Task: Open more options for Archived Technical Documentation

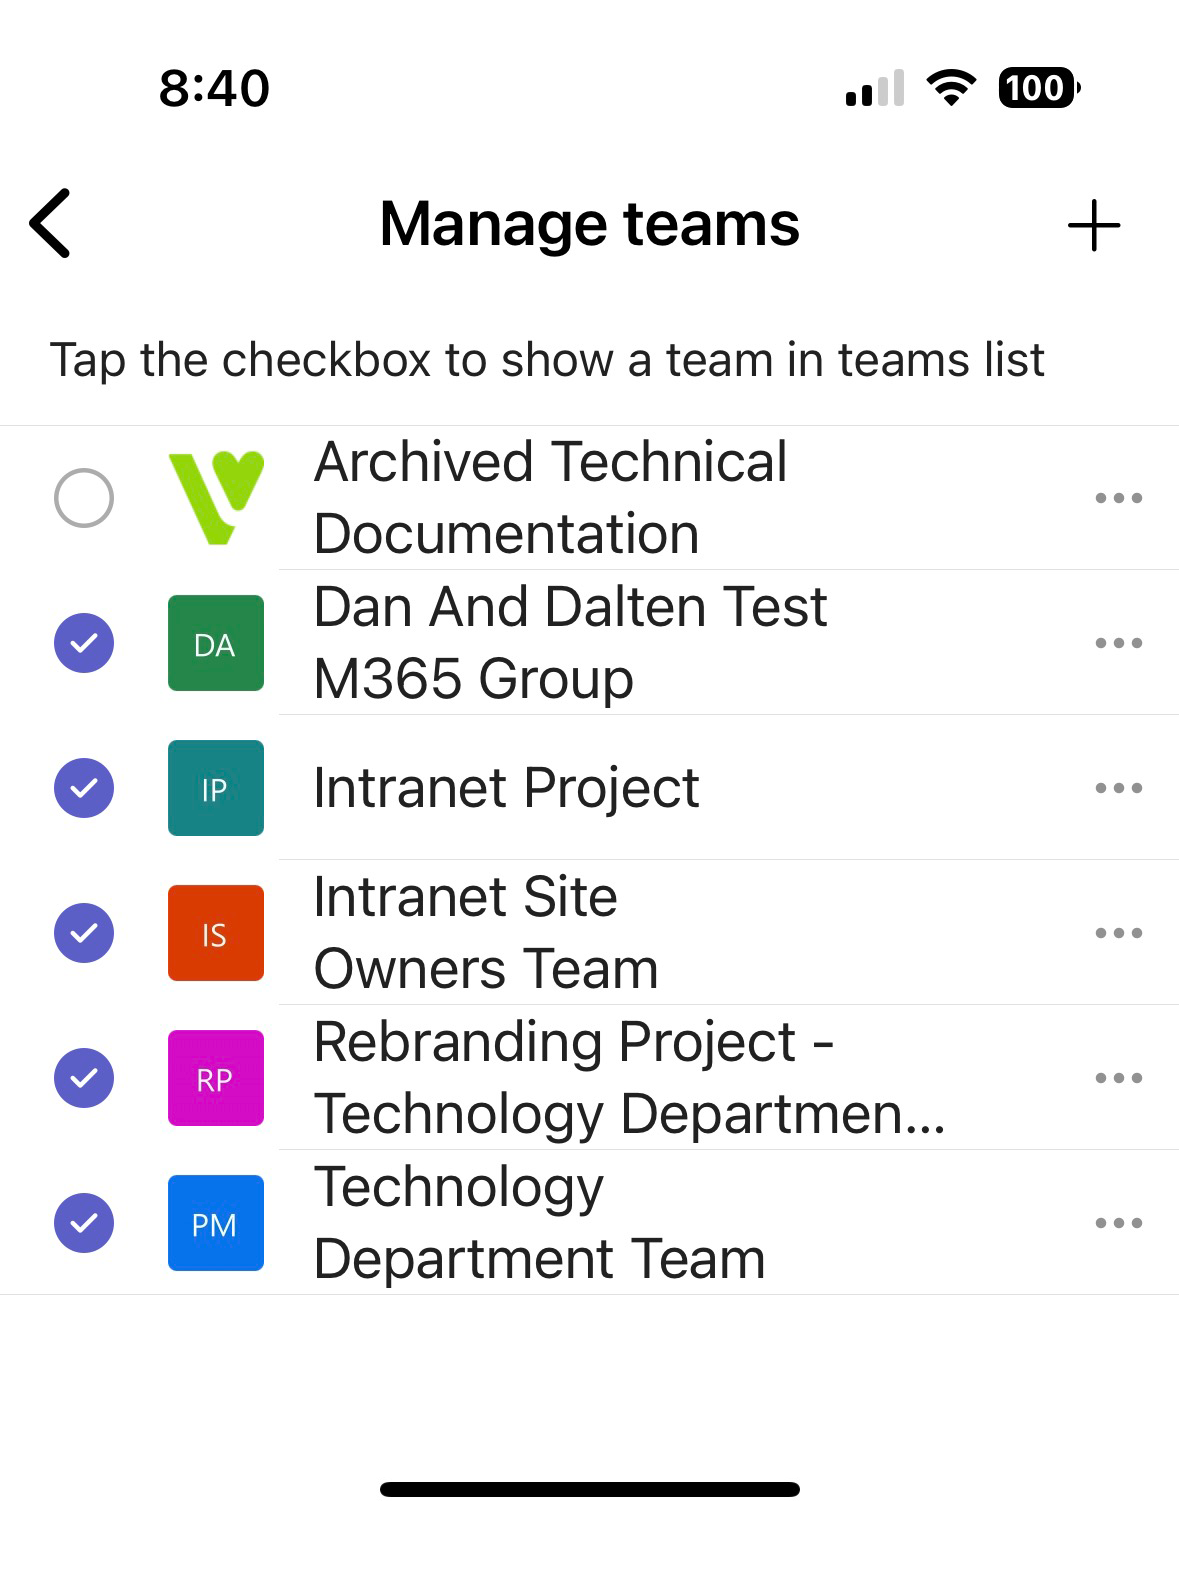Action: (1118, 497)
